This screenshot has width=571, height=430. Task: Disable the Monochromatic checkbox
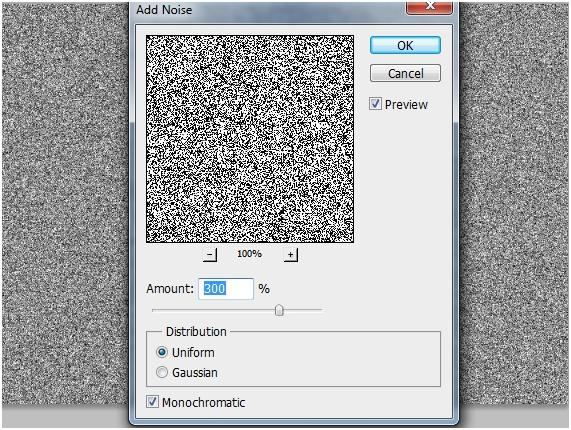(152, 402)
